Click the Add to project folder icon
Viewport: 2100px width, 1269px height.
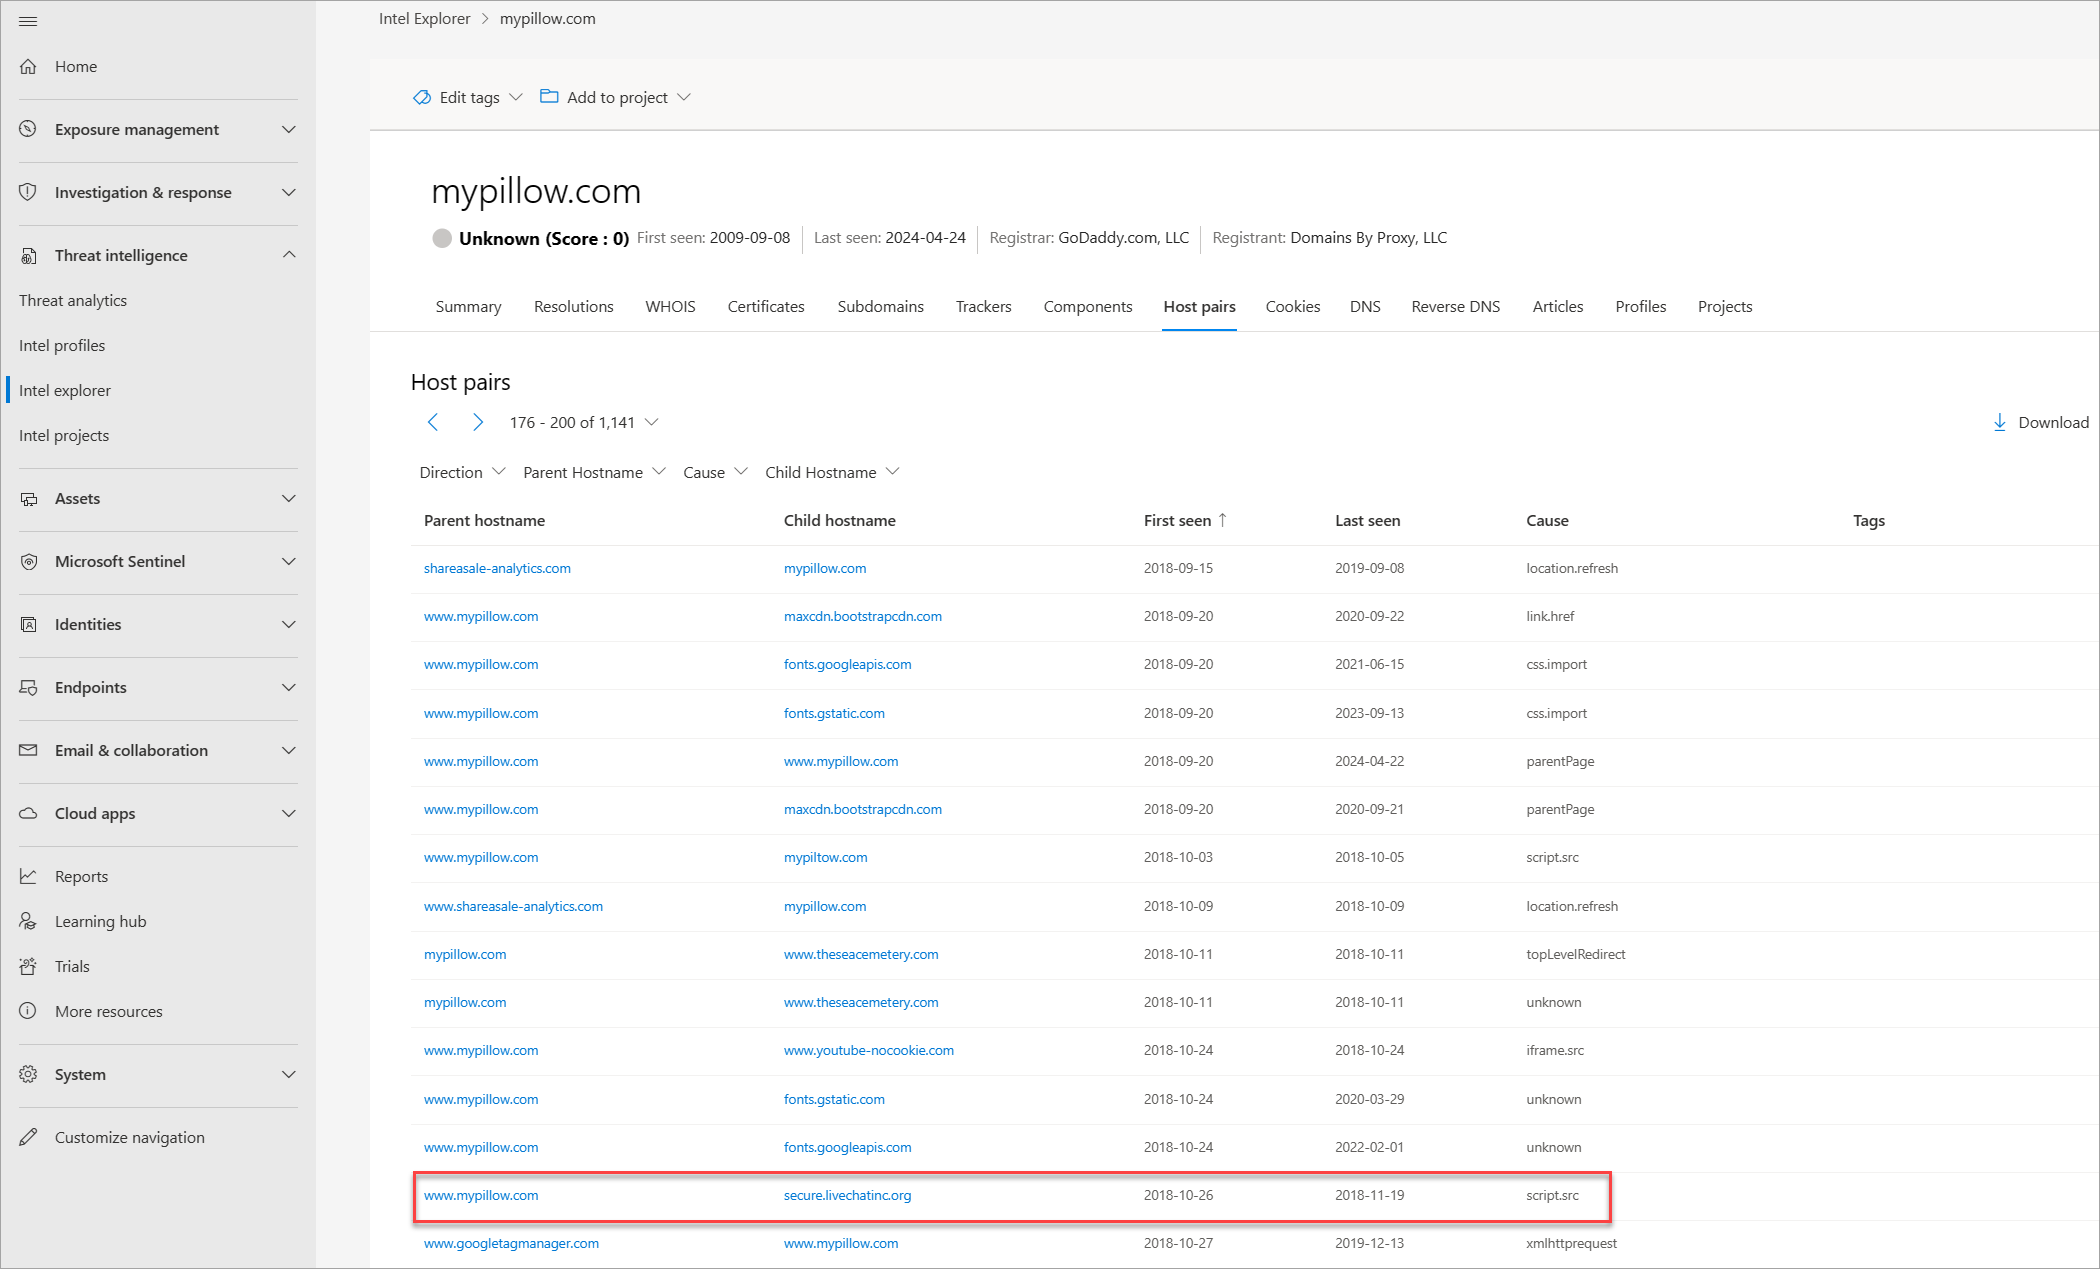(x=549, y=97)
